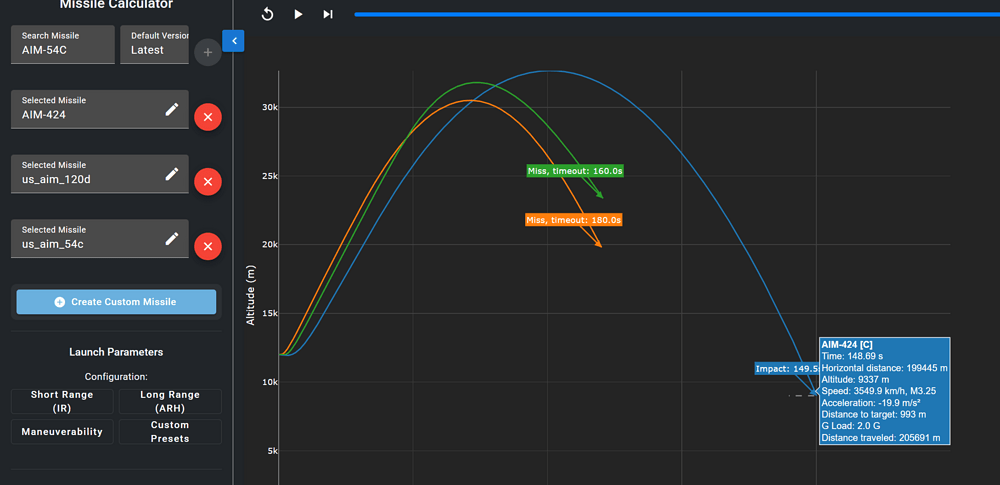Viewport: 1000px width, 485px height.
Task: Remove the us_aim_54c missile
Action: click(207, 246)
